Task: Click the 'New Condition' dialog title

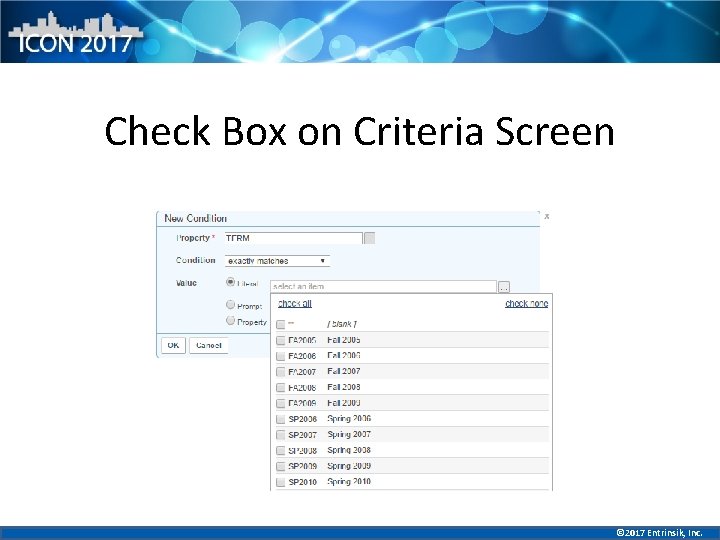Action: [196, 219]
